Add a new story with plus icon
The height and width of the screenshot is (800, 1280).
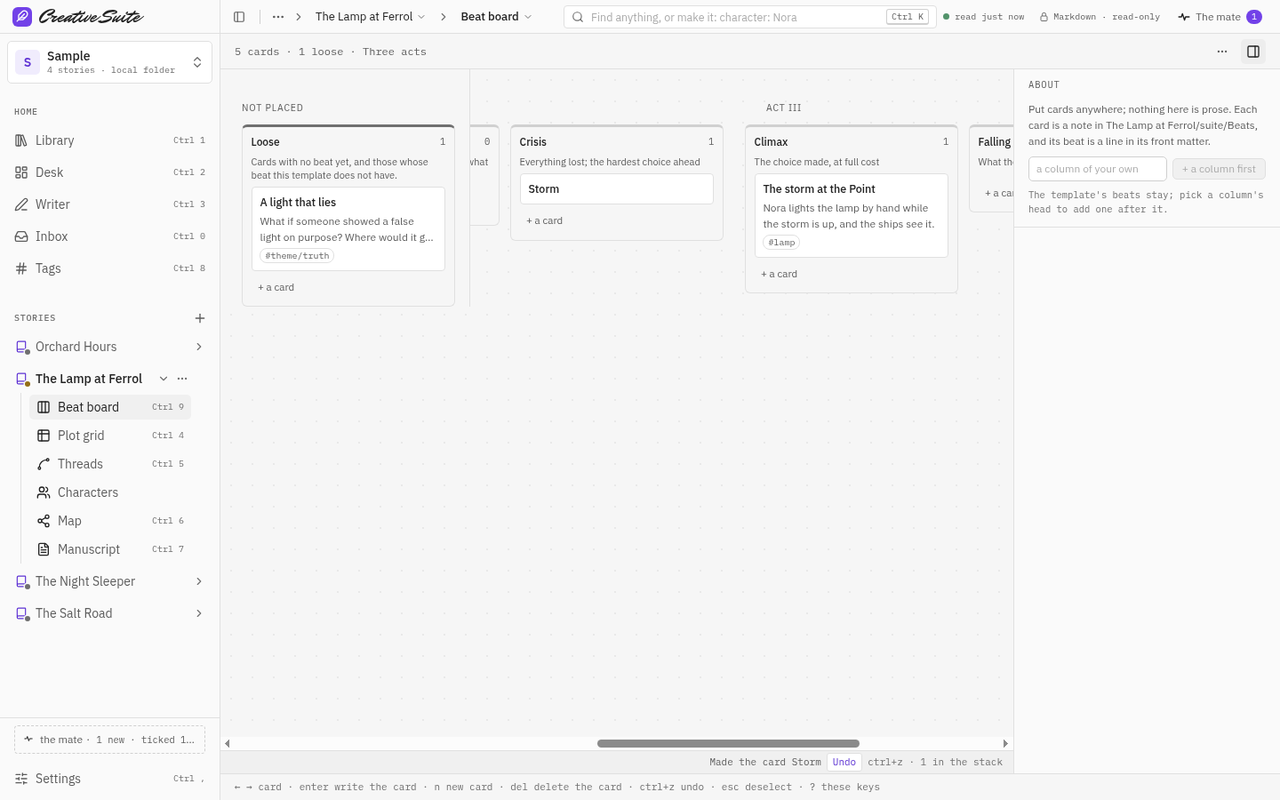200,318
